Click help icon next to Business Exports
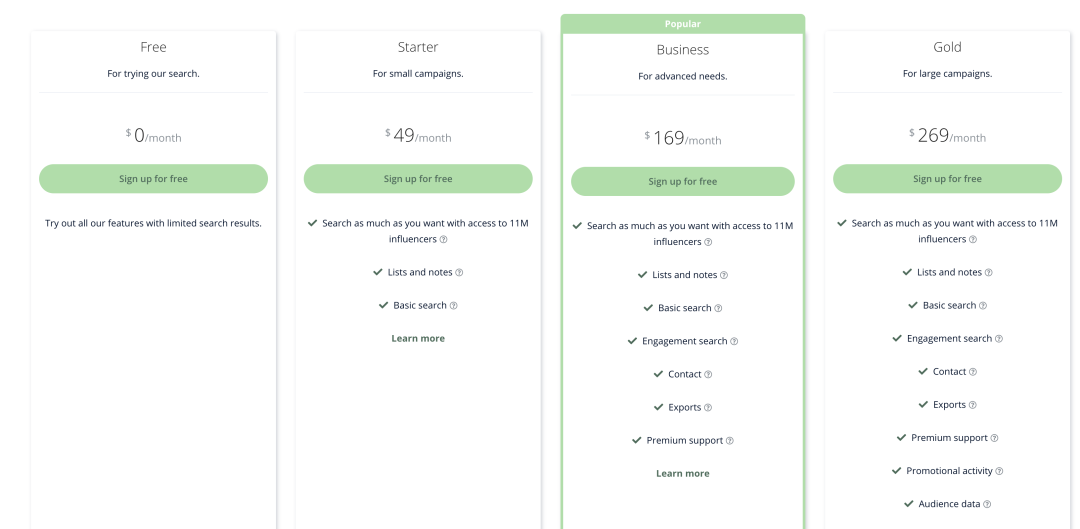The image size is (1080, 529). point(708,408)
